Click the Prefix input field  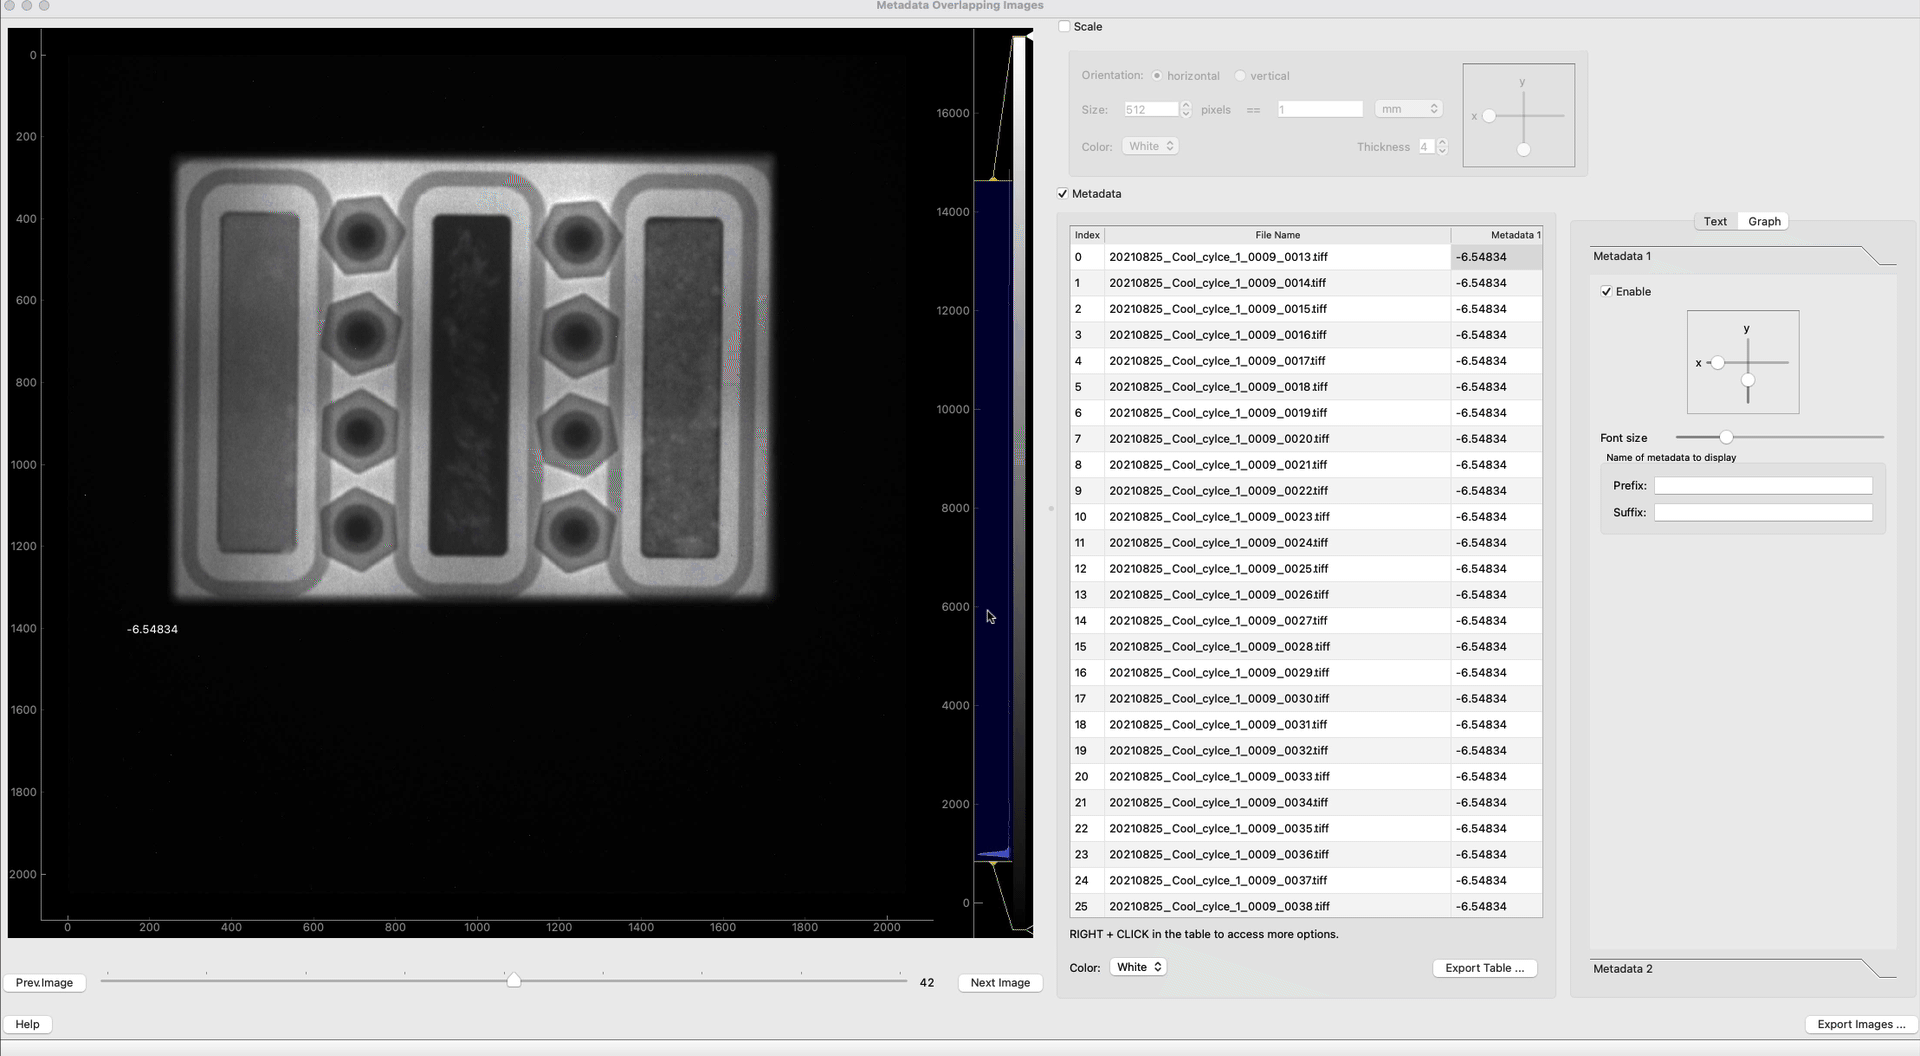click(x=1762, y=486)
